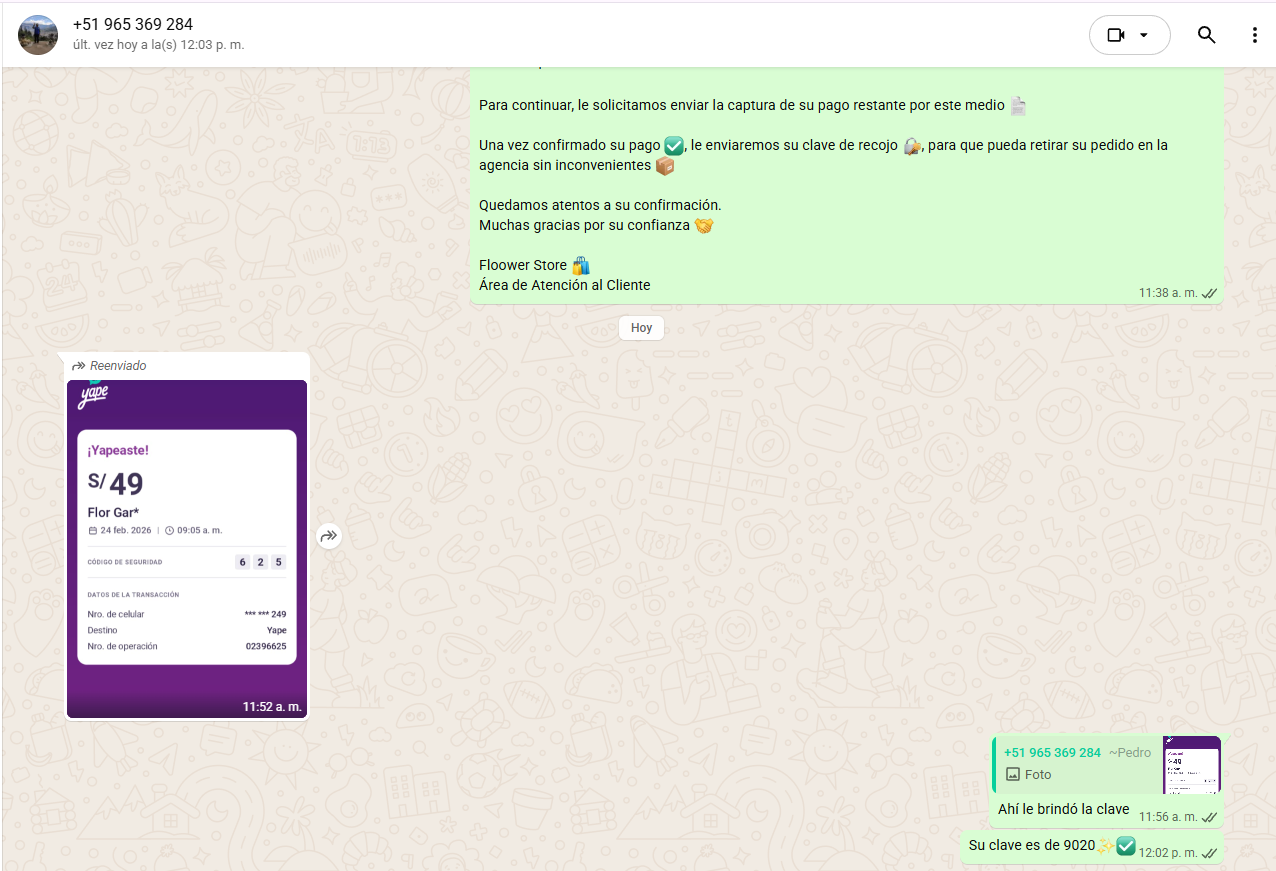1276x871 pixels.
Task: Click the "últ. vez hoy" last seen text
Action: pyautogui.click(x=158, y=45)
